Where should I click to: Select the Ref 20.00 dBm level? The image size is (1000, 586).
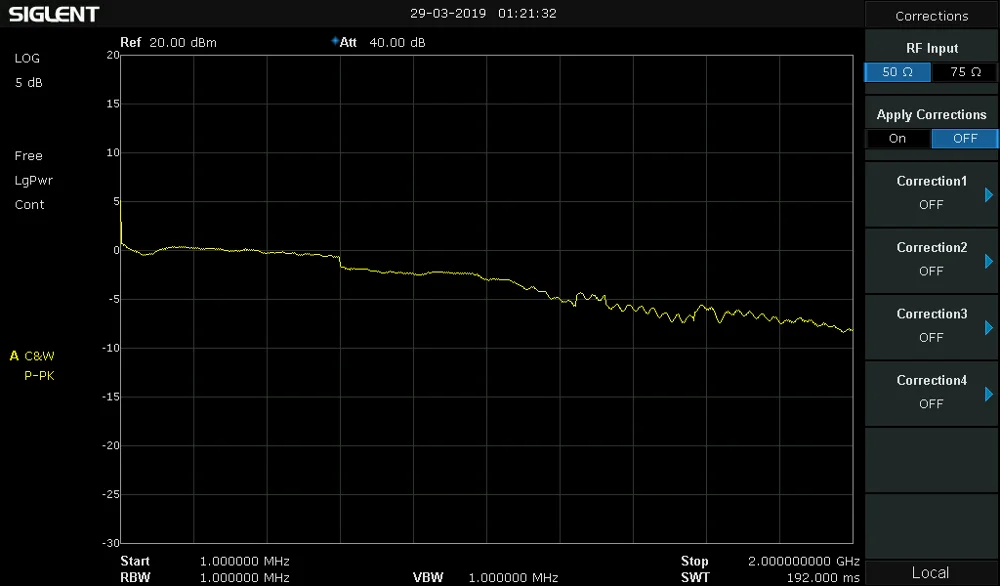click(x=168, y=43)
